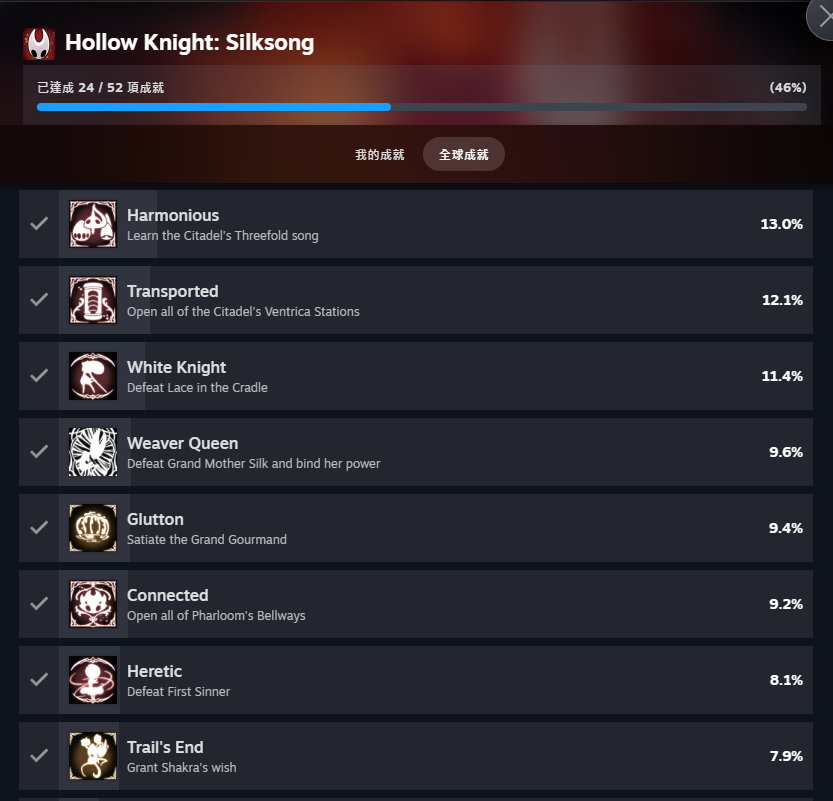833x801 pixels.
Task: Click the Weaver Queen achievement icon
Action: click(93, 451)
